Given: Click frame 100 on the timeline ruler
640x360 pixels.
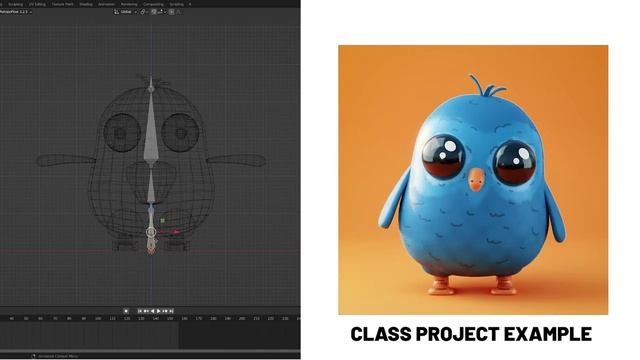Looking at the screenshot, I should [98, 318].
